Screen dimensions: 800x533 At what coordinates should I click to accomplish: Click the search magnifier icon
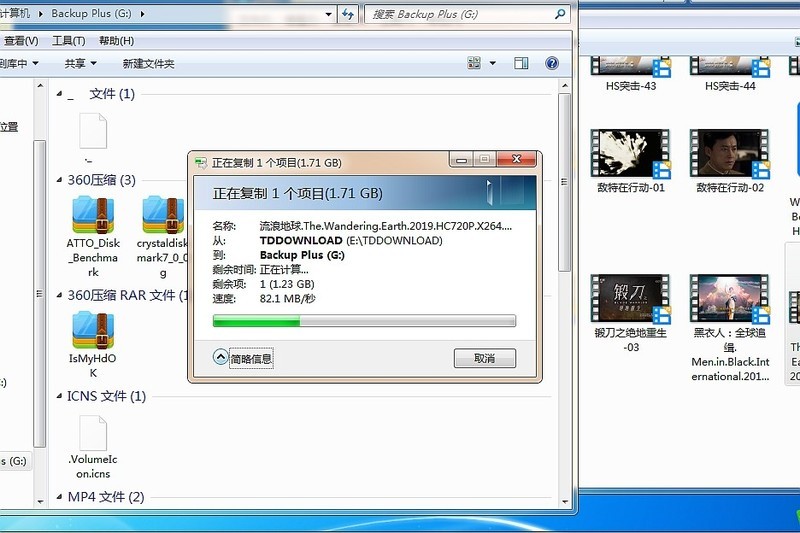click(560, 14)
